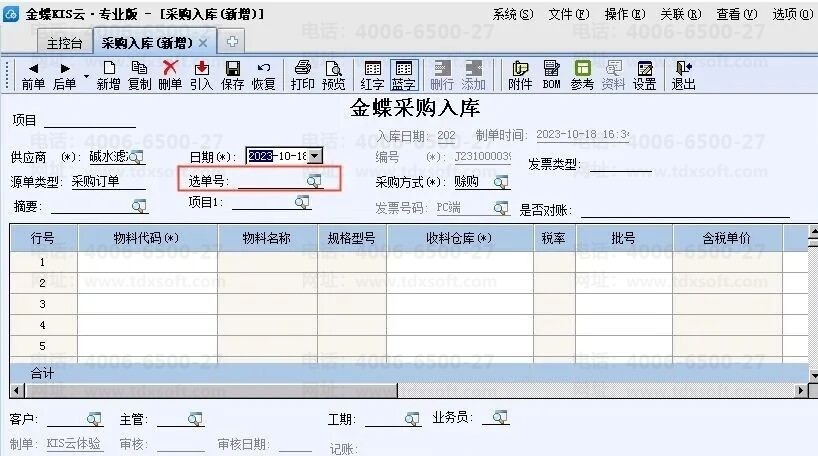This screenshot has height=456, width=818.
Task: Open the 关联(R) menu
Action: point(680,14)
